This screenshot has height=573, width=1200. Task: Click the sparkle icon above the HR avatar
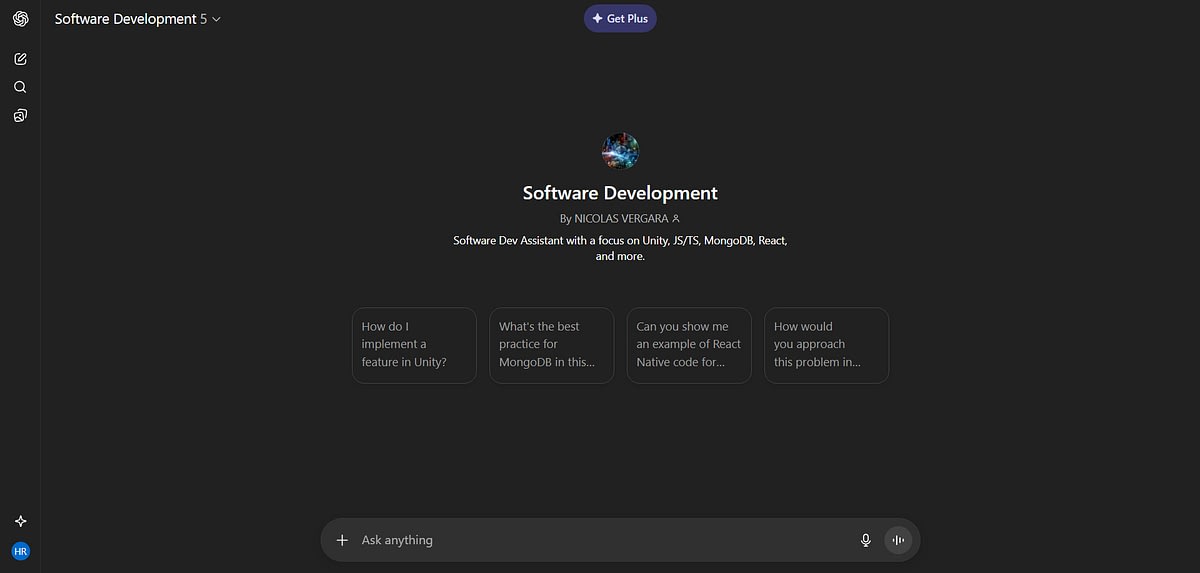click(x=20, y=521)
